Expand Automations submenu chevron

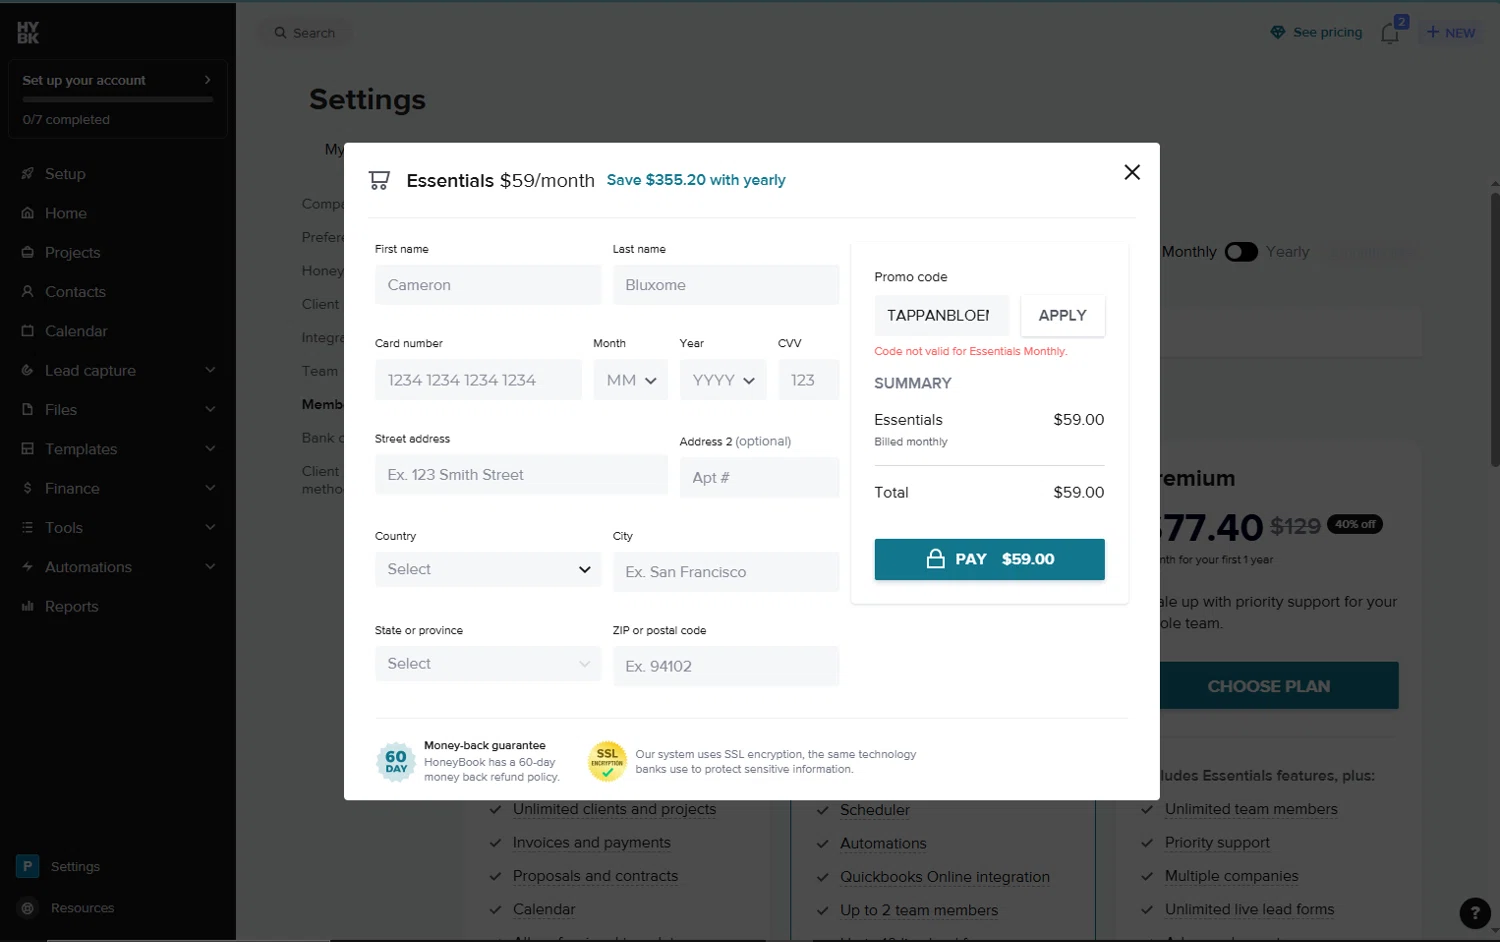(210, 567)
